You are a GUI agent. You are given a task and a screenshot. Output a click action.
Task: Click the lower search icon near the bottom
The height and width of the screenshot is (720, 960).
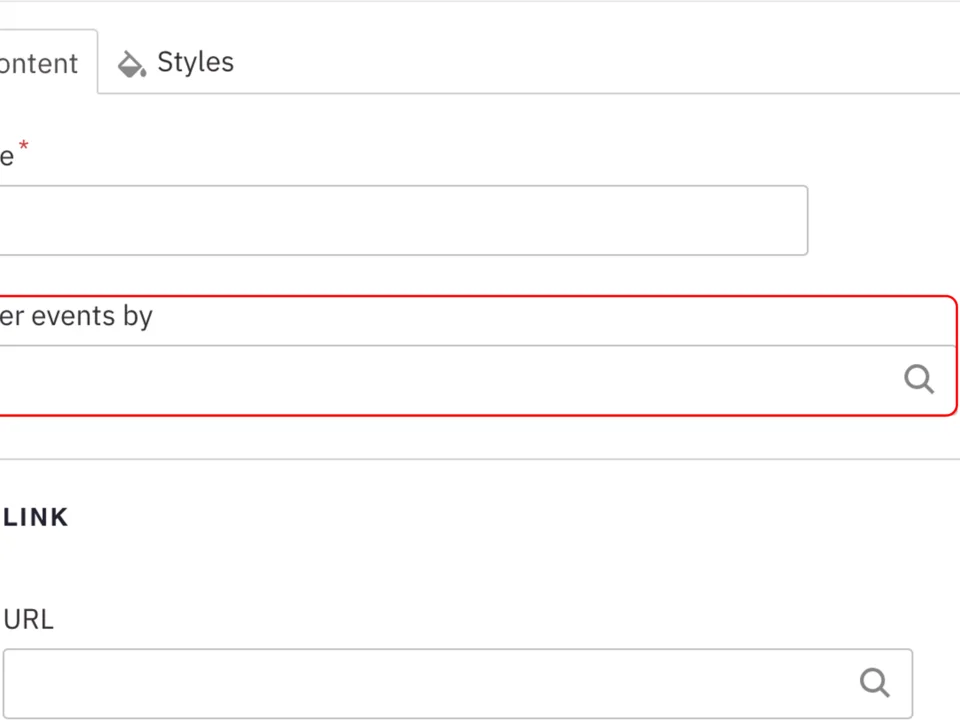874,682
